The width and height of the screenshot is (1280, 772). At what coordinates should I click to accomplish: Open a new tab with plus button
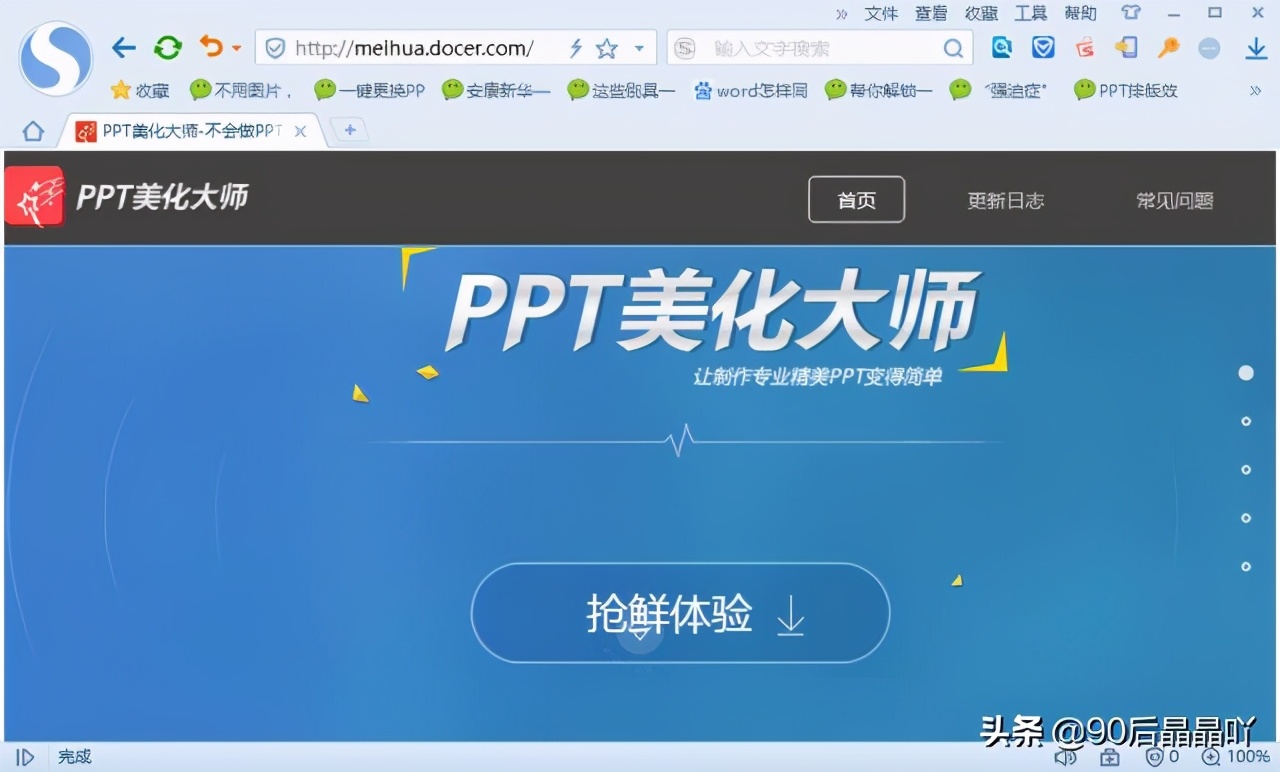pyautogui.click(x=349, y=130)
